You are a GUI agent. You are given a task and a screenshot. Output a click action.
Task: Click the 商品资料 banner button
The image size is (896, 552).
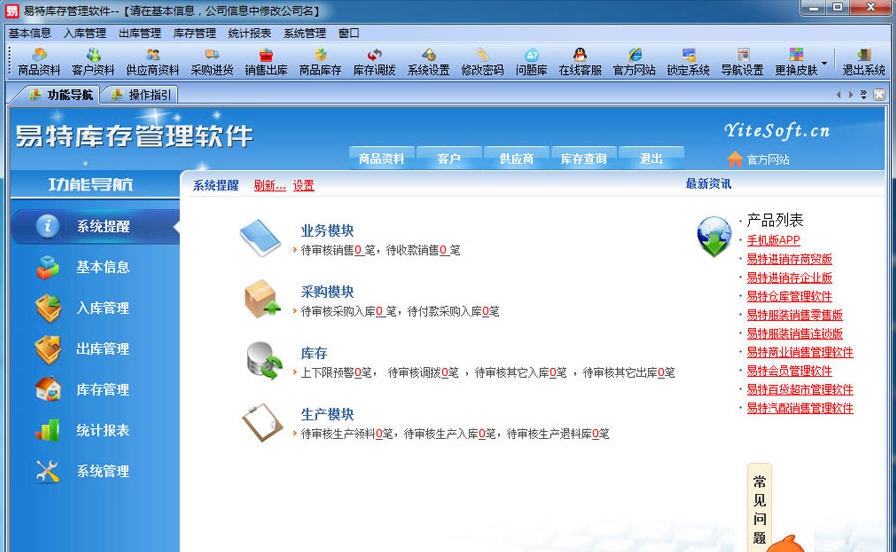pos(381,158)
